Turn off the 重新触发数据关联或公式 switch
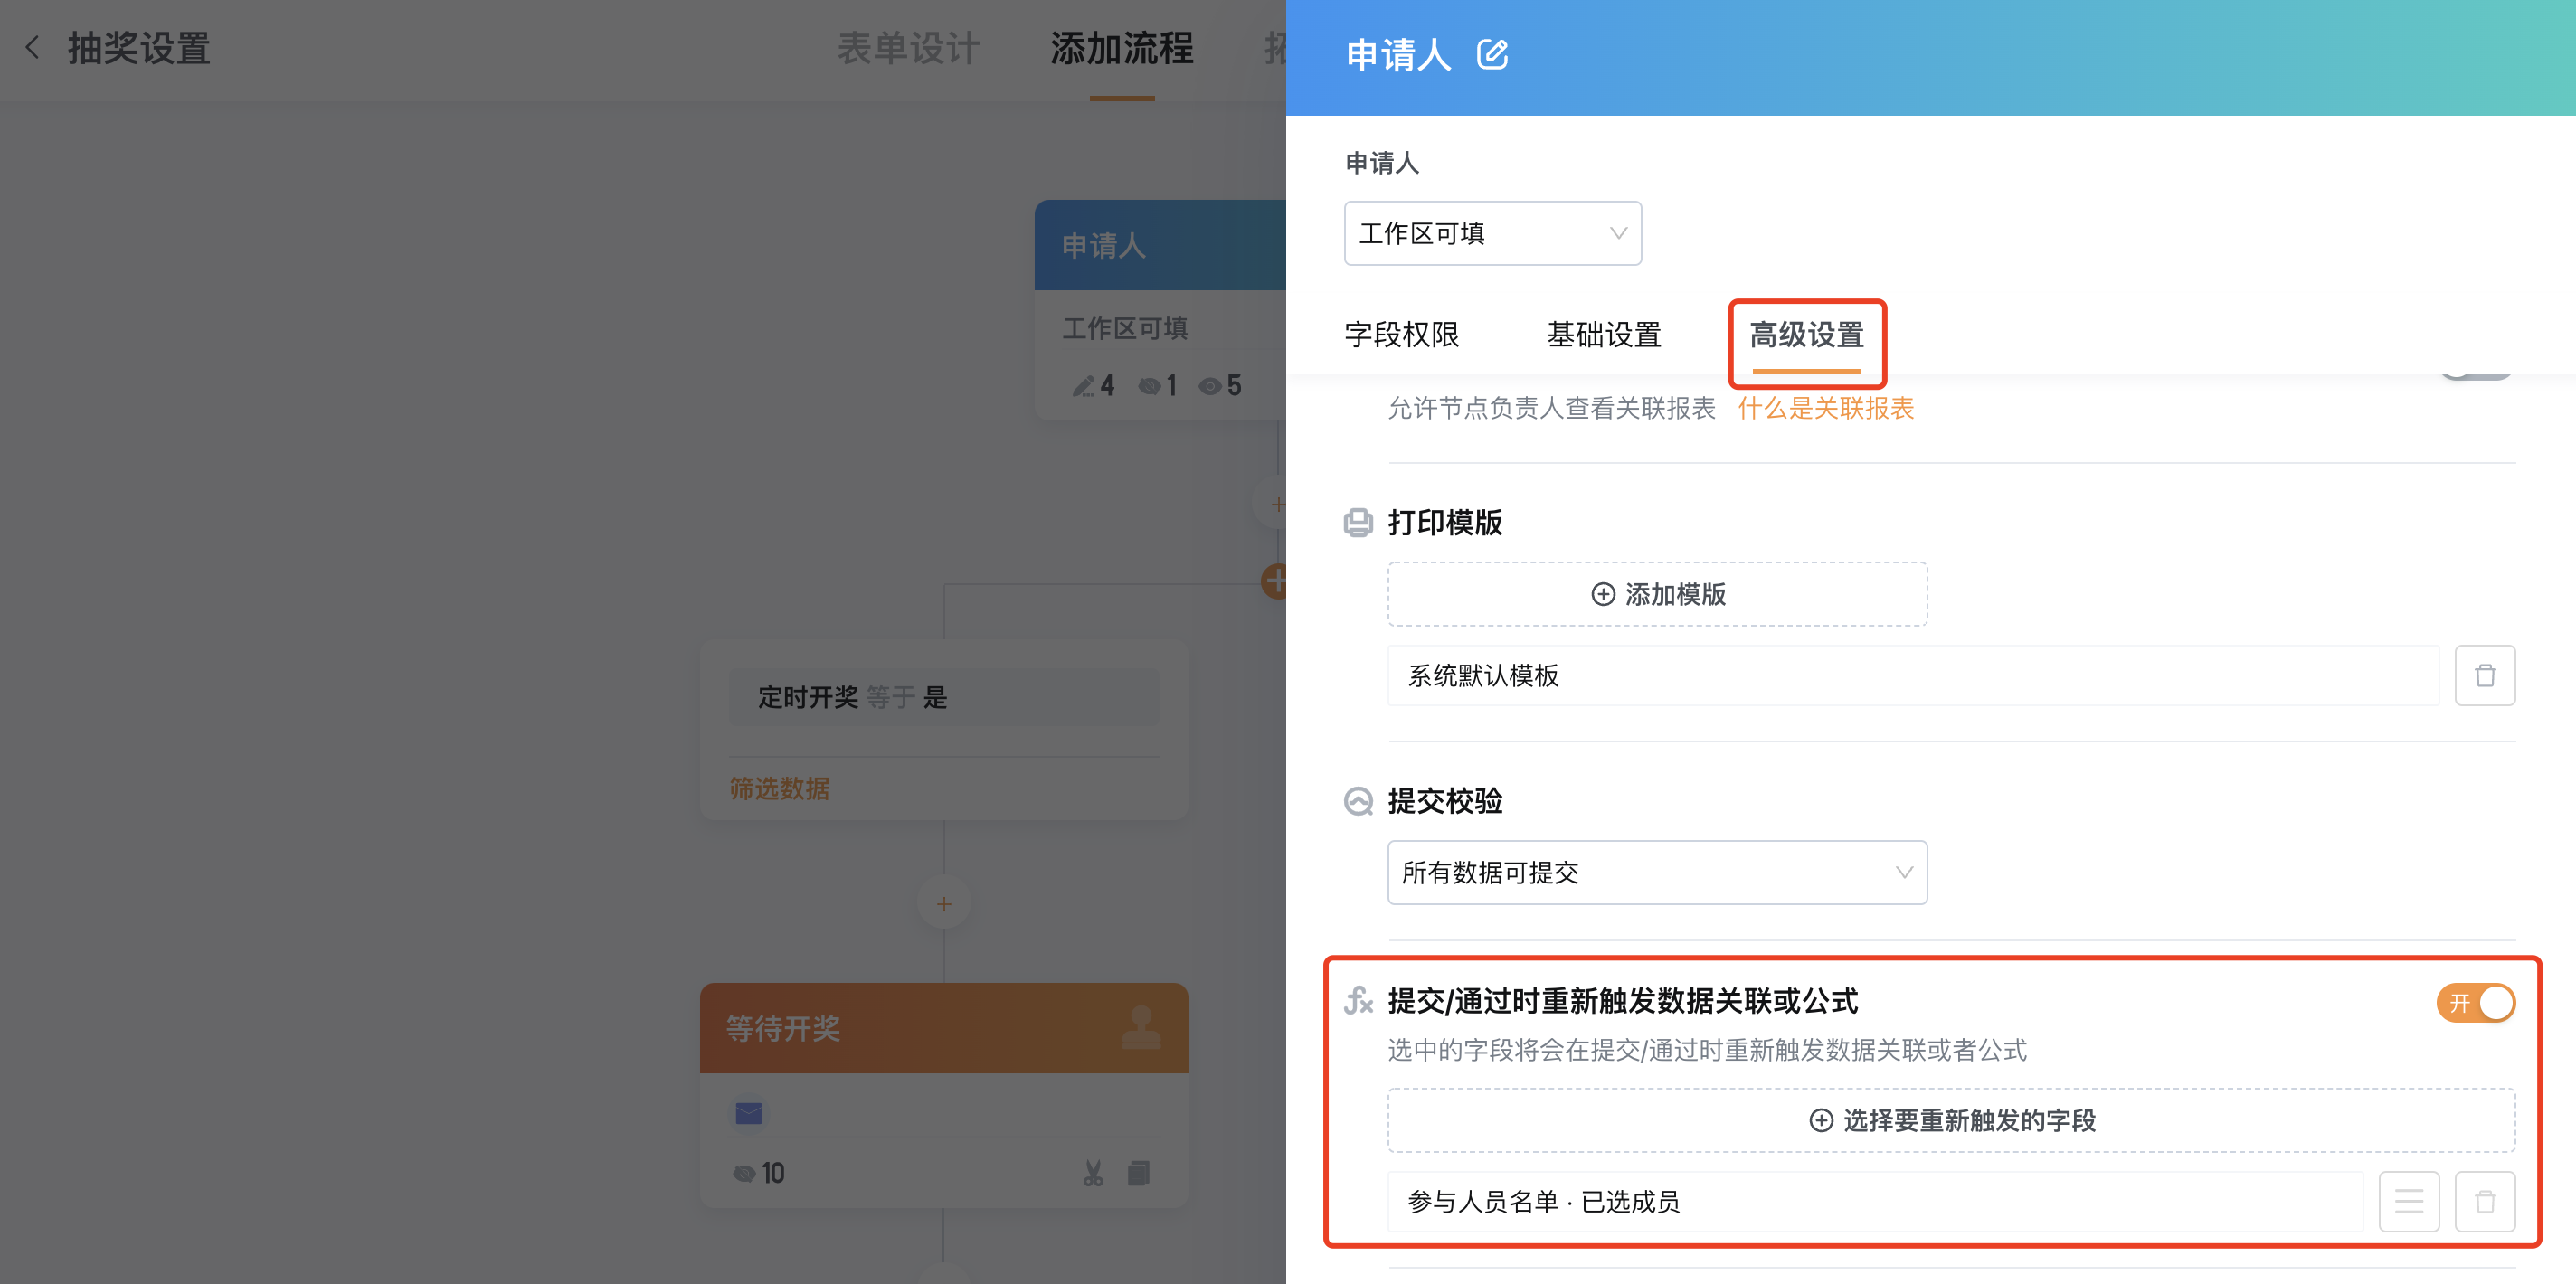This screenshot has height=1284, width=2576. click(x=2475, y=1002)
